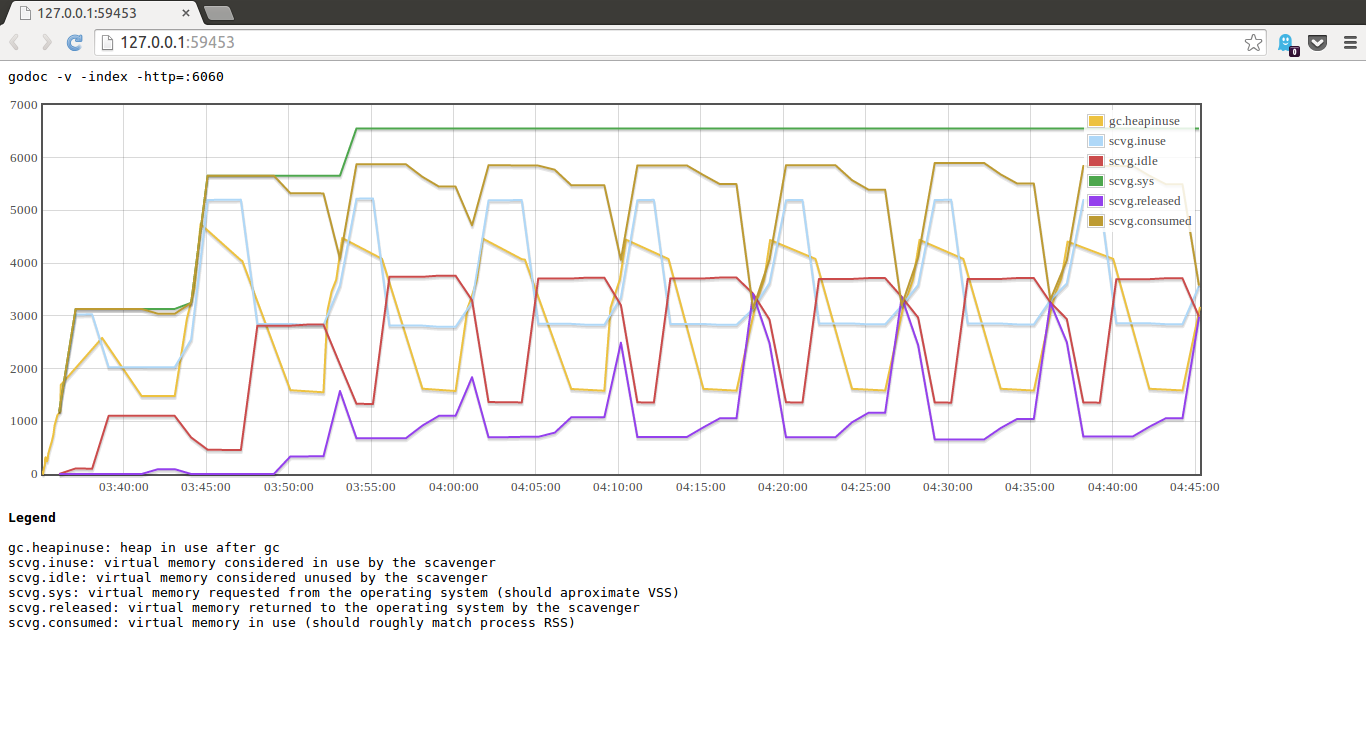Click the scvg.released purple legend swatch
The width and height of the screenshot is (1366, 744).
[1096, 201]
